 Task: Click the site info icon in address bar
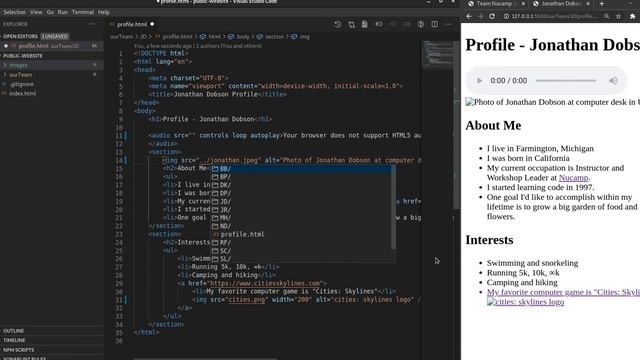tap(506, 16)
